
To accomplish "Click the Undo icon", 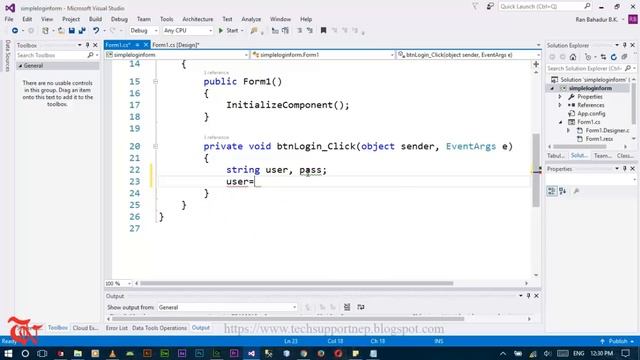I will point(96,31).
